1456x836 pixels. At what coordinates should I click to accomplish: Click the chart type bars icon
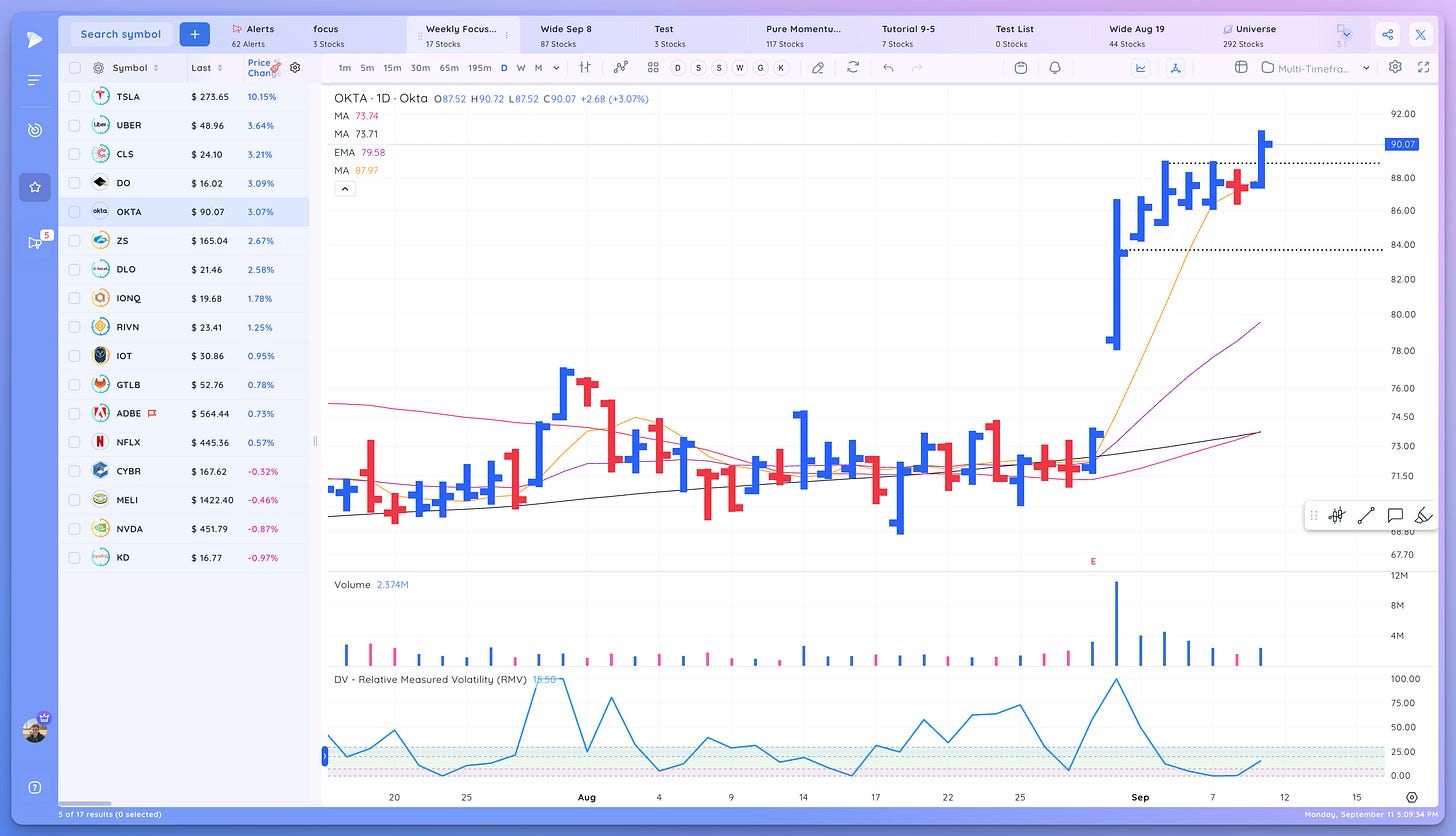point(584,67)
